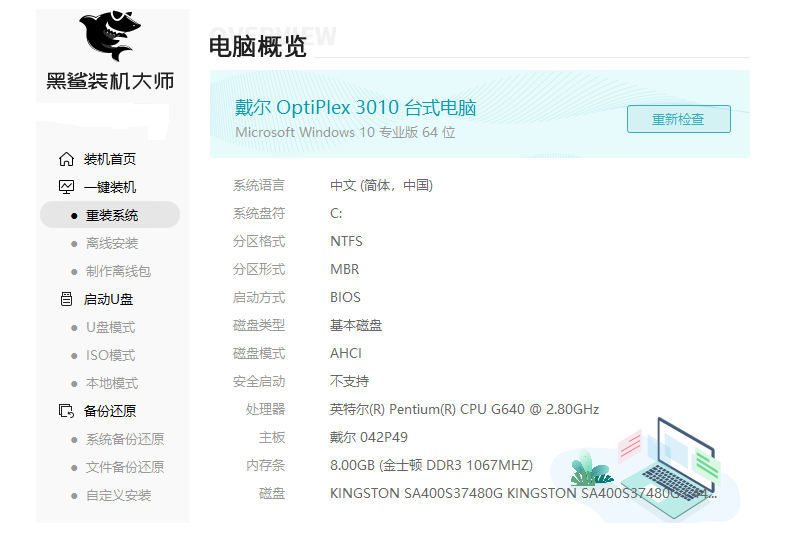Viewport: 800px width, 533px height.
Task: Click the 基本磁盘 value
Action: pyautogui.click(x=356, y=325)
